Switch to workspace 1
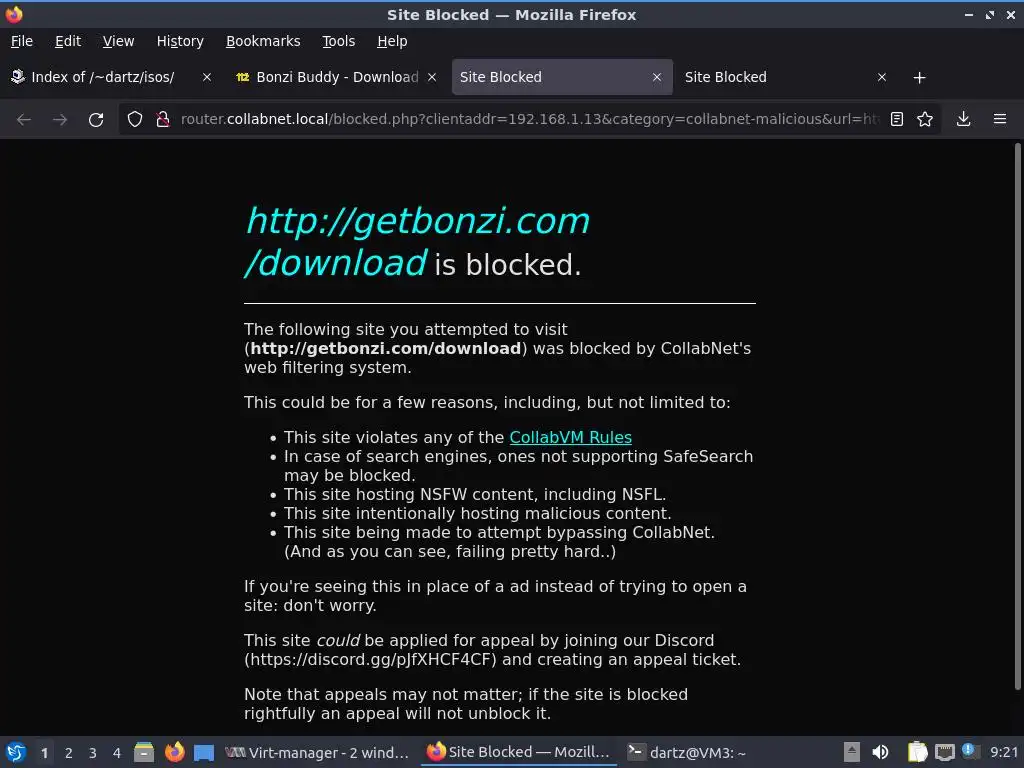This screenshot has width=1024, height=768. 44,753
